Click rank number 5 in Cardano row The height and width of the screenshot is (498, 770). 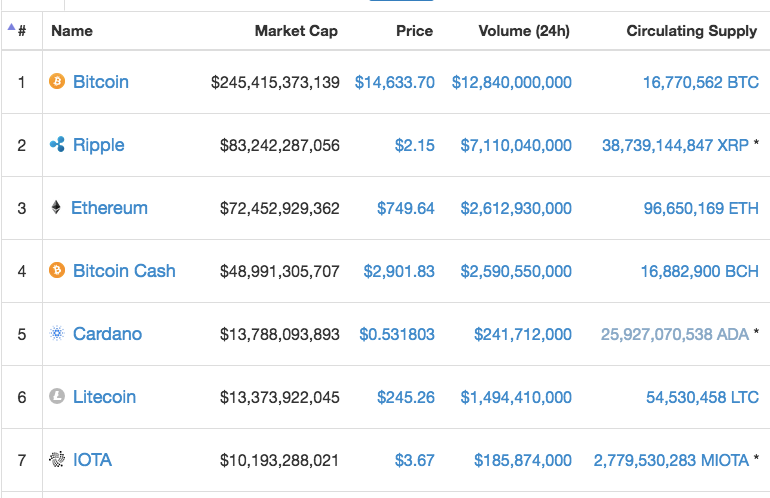pos(22,334)
